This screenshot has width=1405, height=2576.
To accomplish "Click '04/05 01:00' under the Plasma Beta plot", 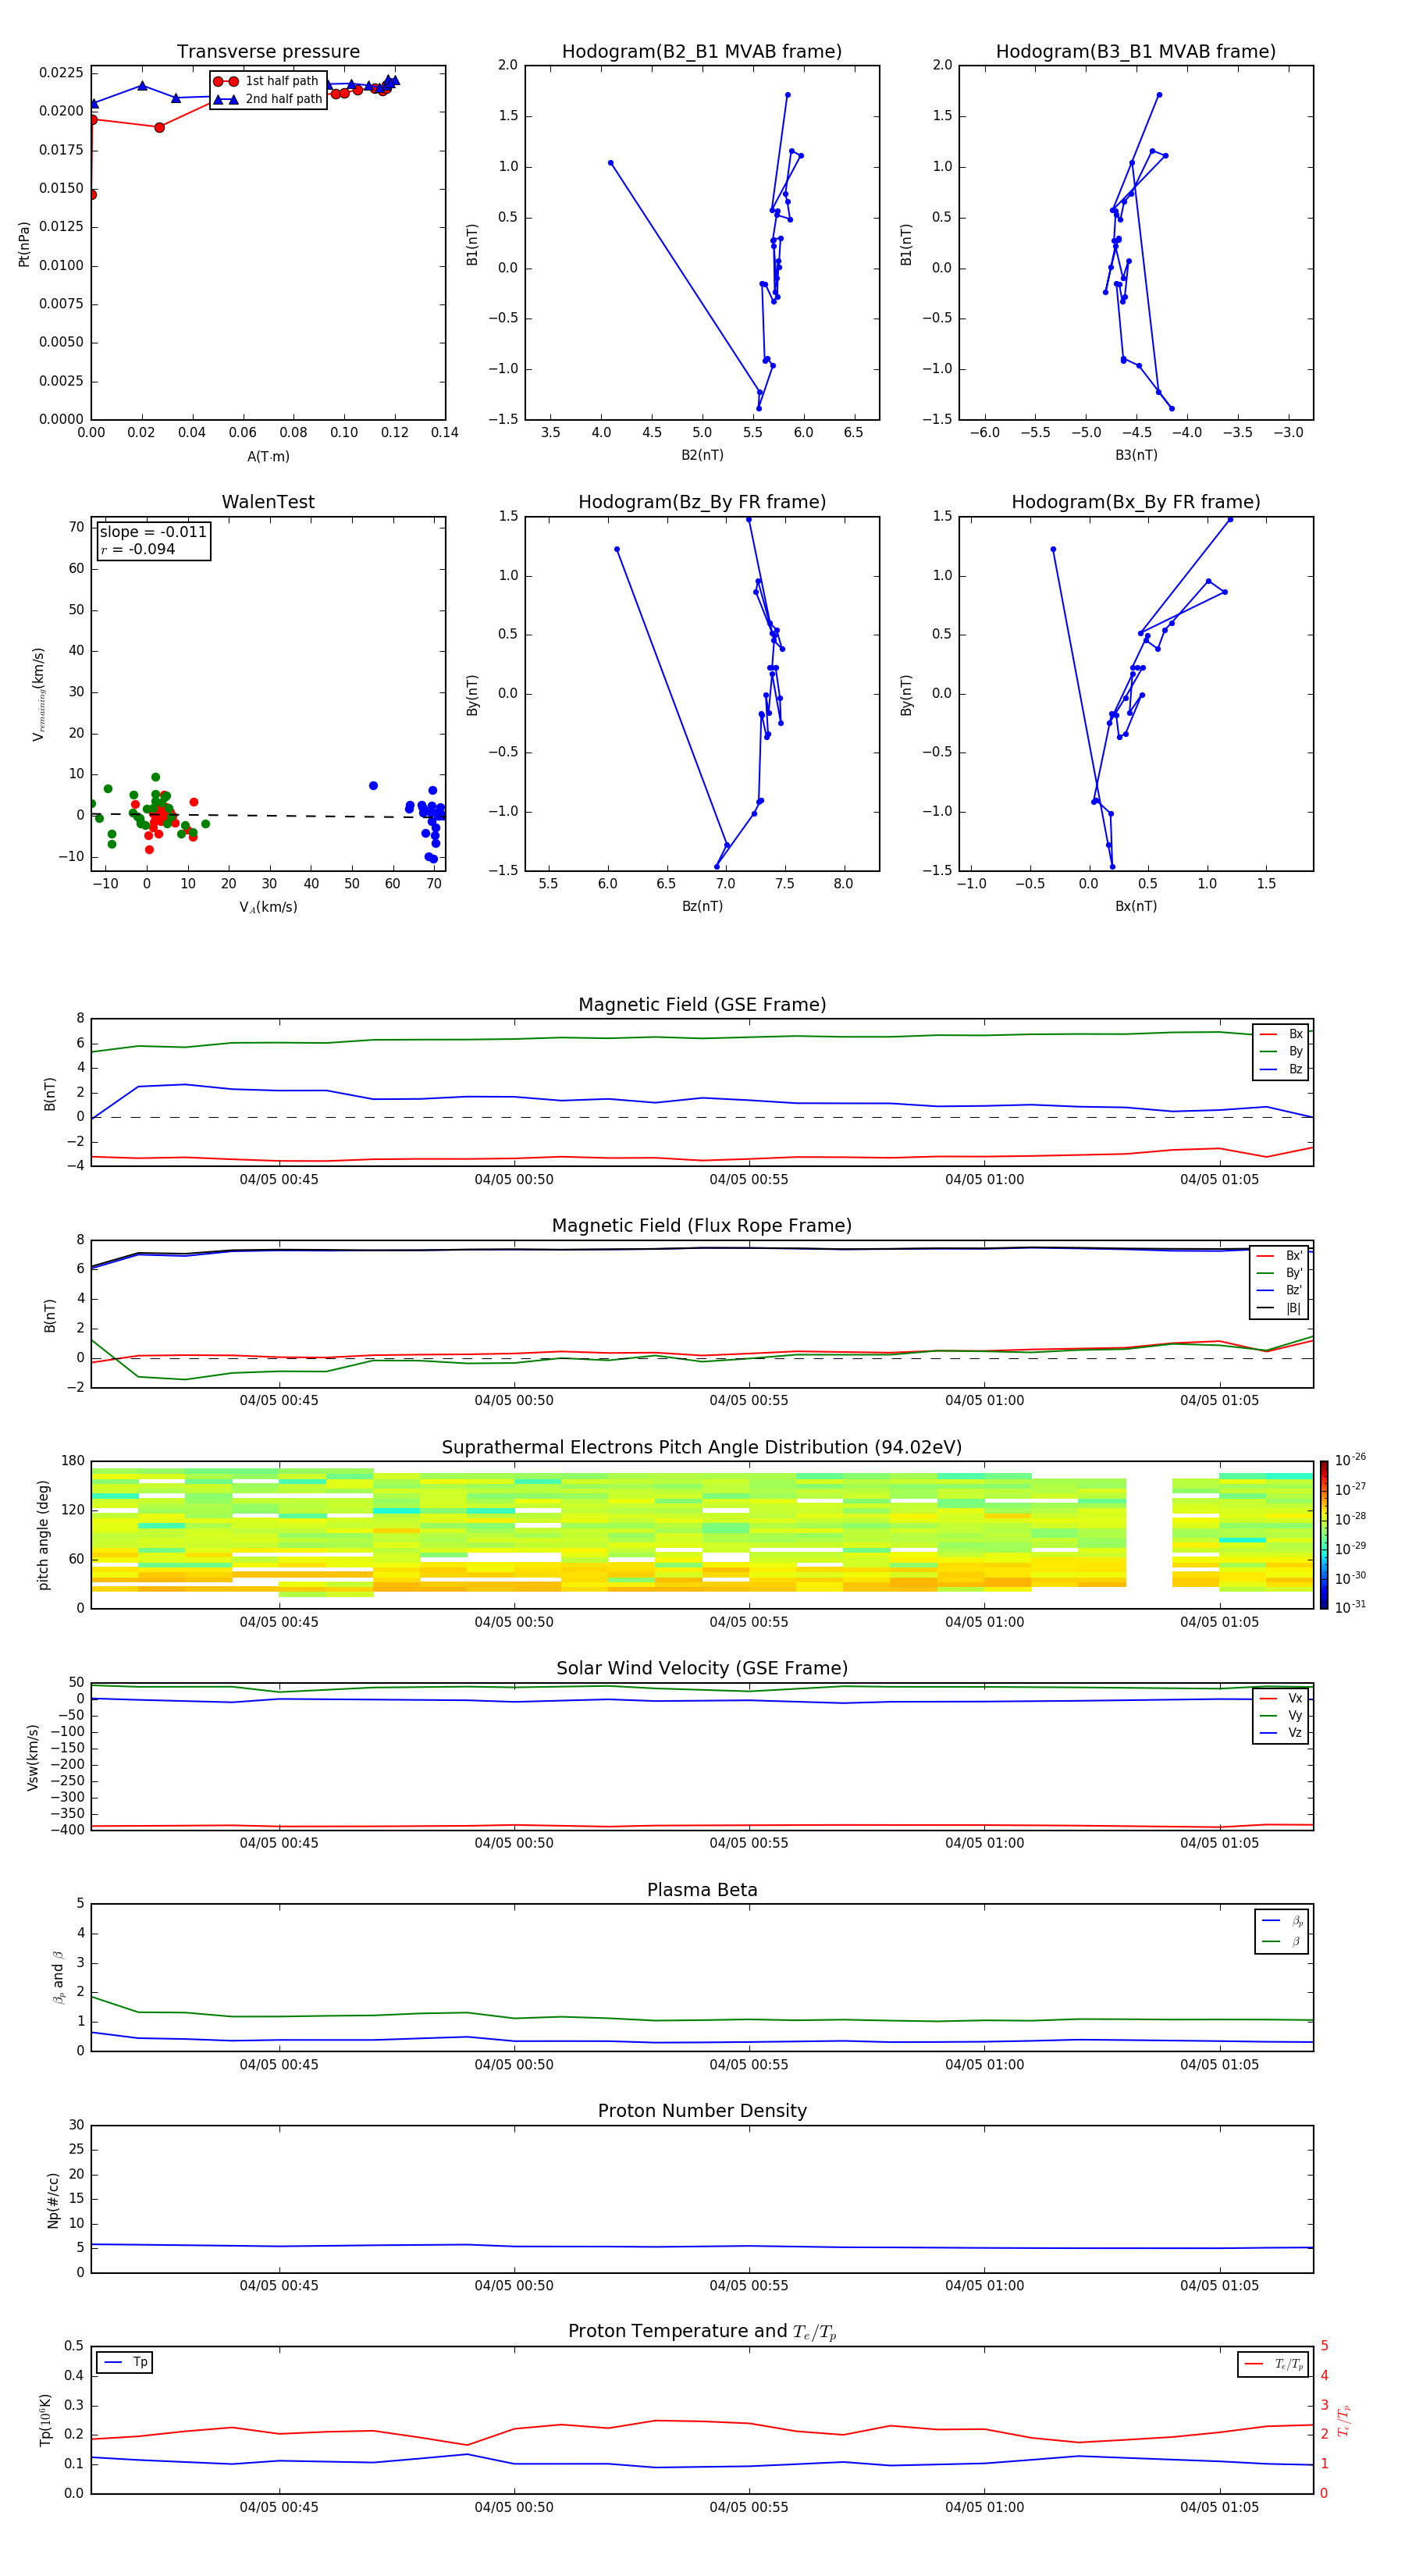I will click(x=985, y=2065).
